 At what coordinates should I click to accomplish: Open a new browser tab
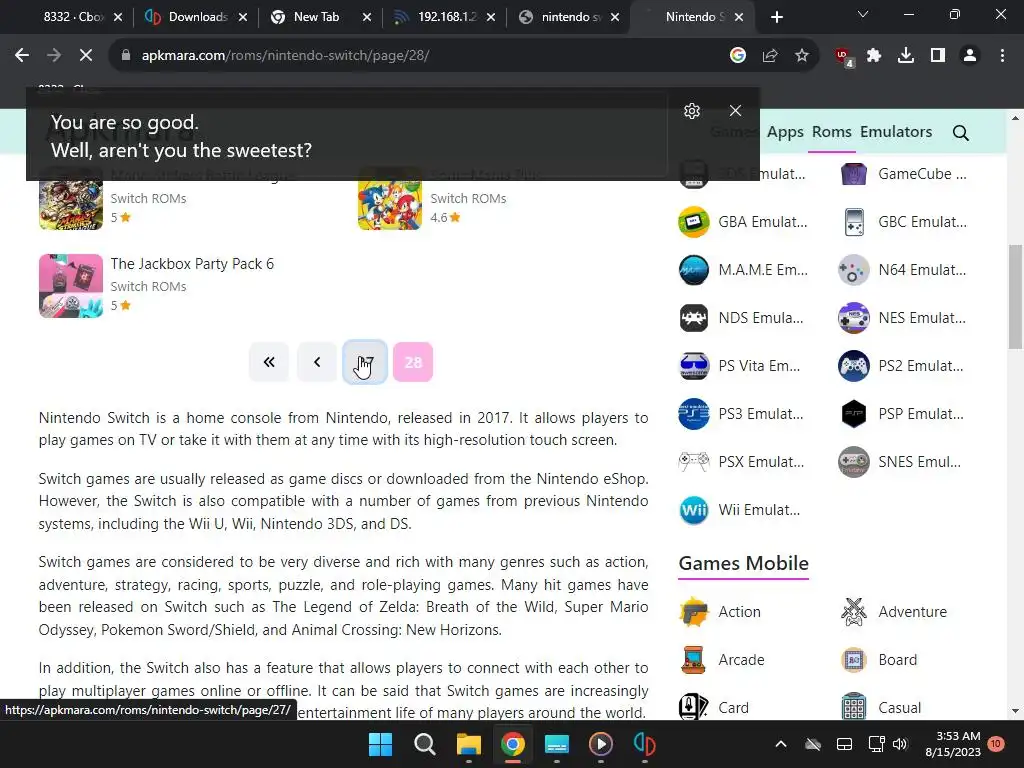pyautogui.click(x=776, y=18)
